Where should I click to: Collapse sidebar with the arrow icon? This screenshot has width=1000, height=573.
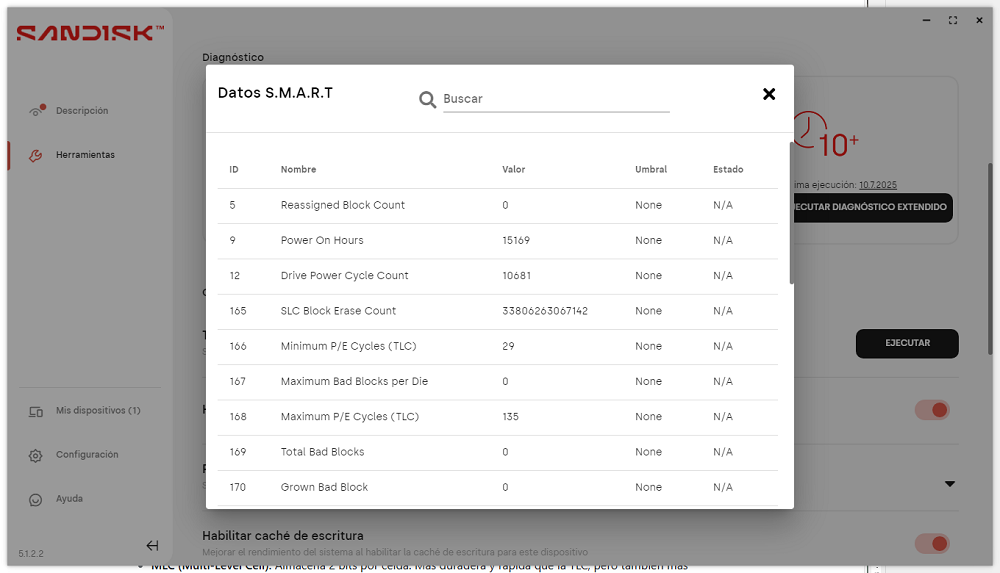tap(152, 546)
